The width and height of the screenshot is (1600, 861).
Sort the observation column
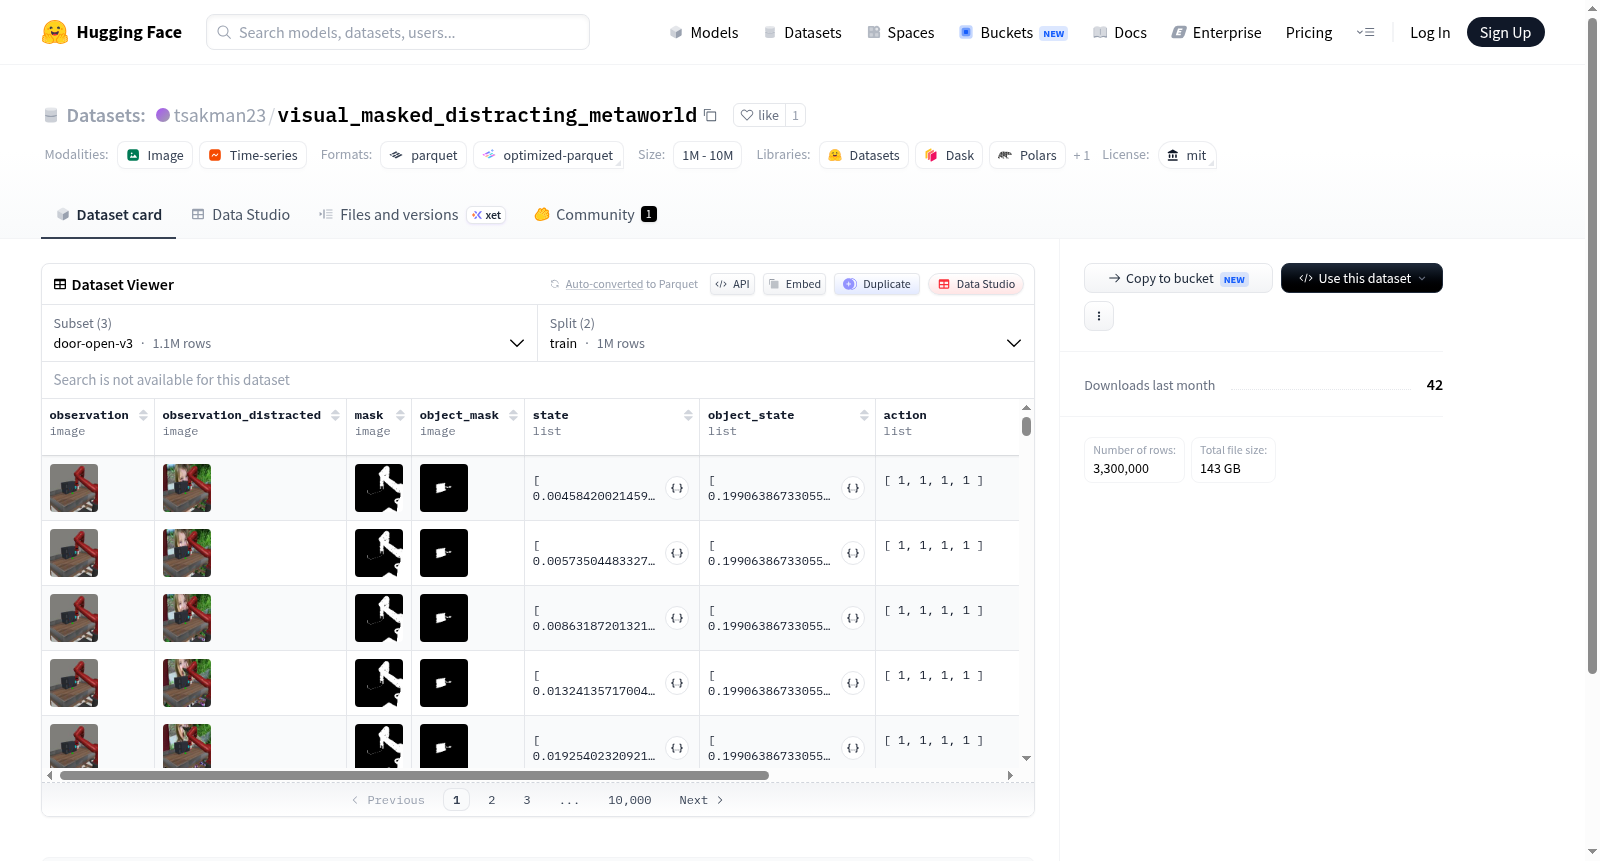coord(143,415)
